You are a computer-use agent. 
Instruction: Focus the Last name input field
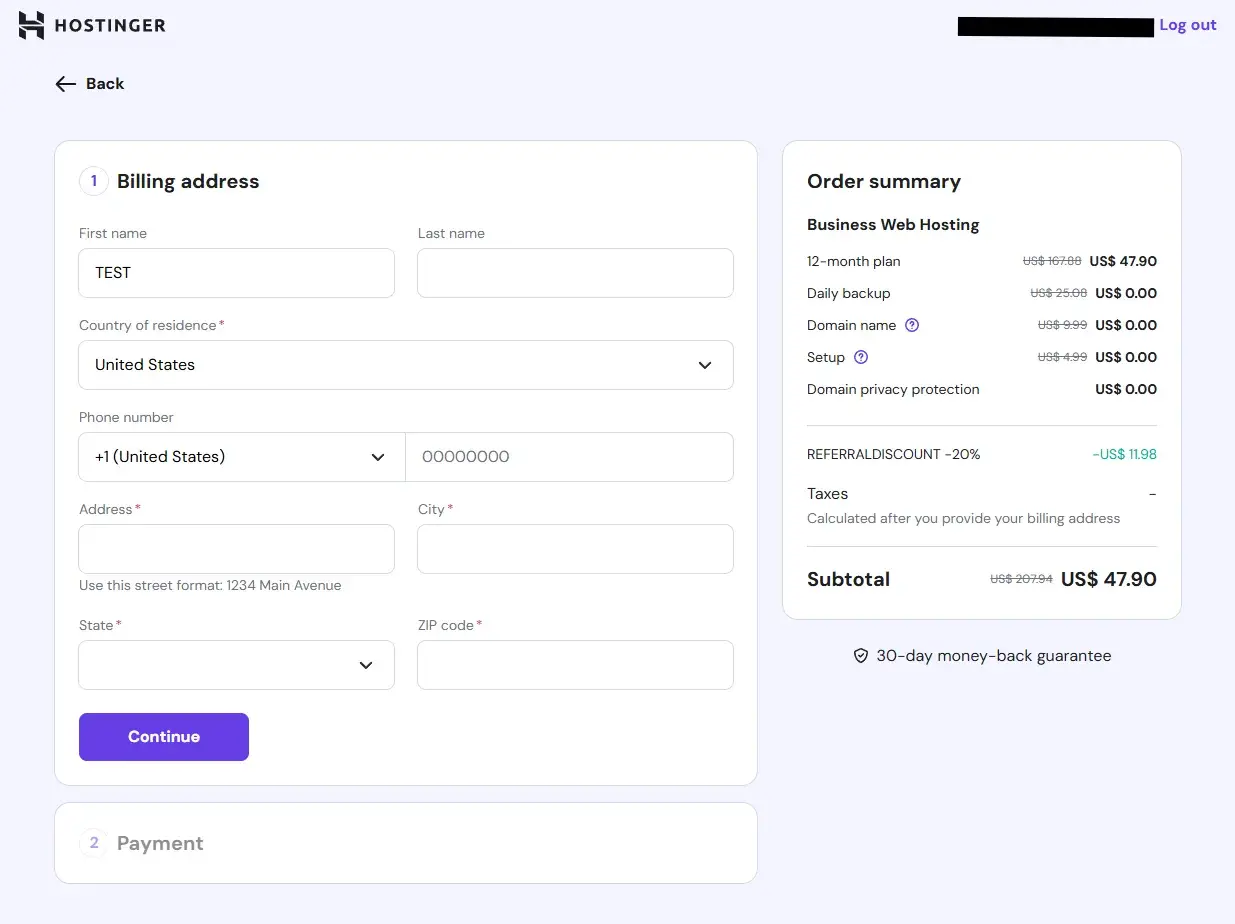click(575, 273)
